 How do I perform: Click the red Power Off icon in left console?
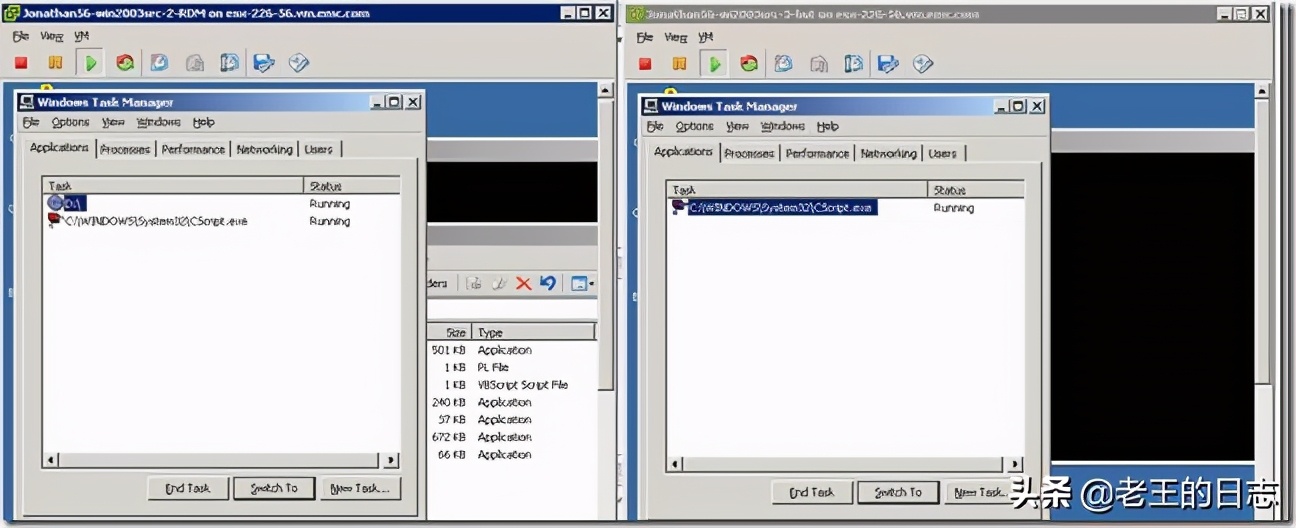(x=21, y=63)
